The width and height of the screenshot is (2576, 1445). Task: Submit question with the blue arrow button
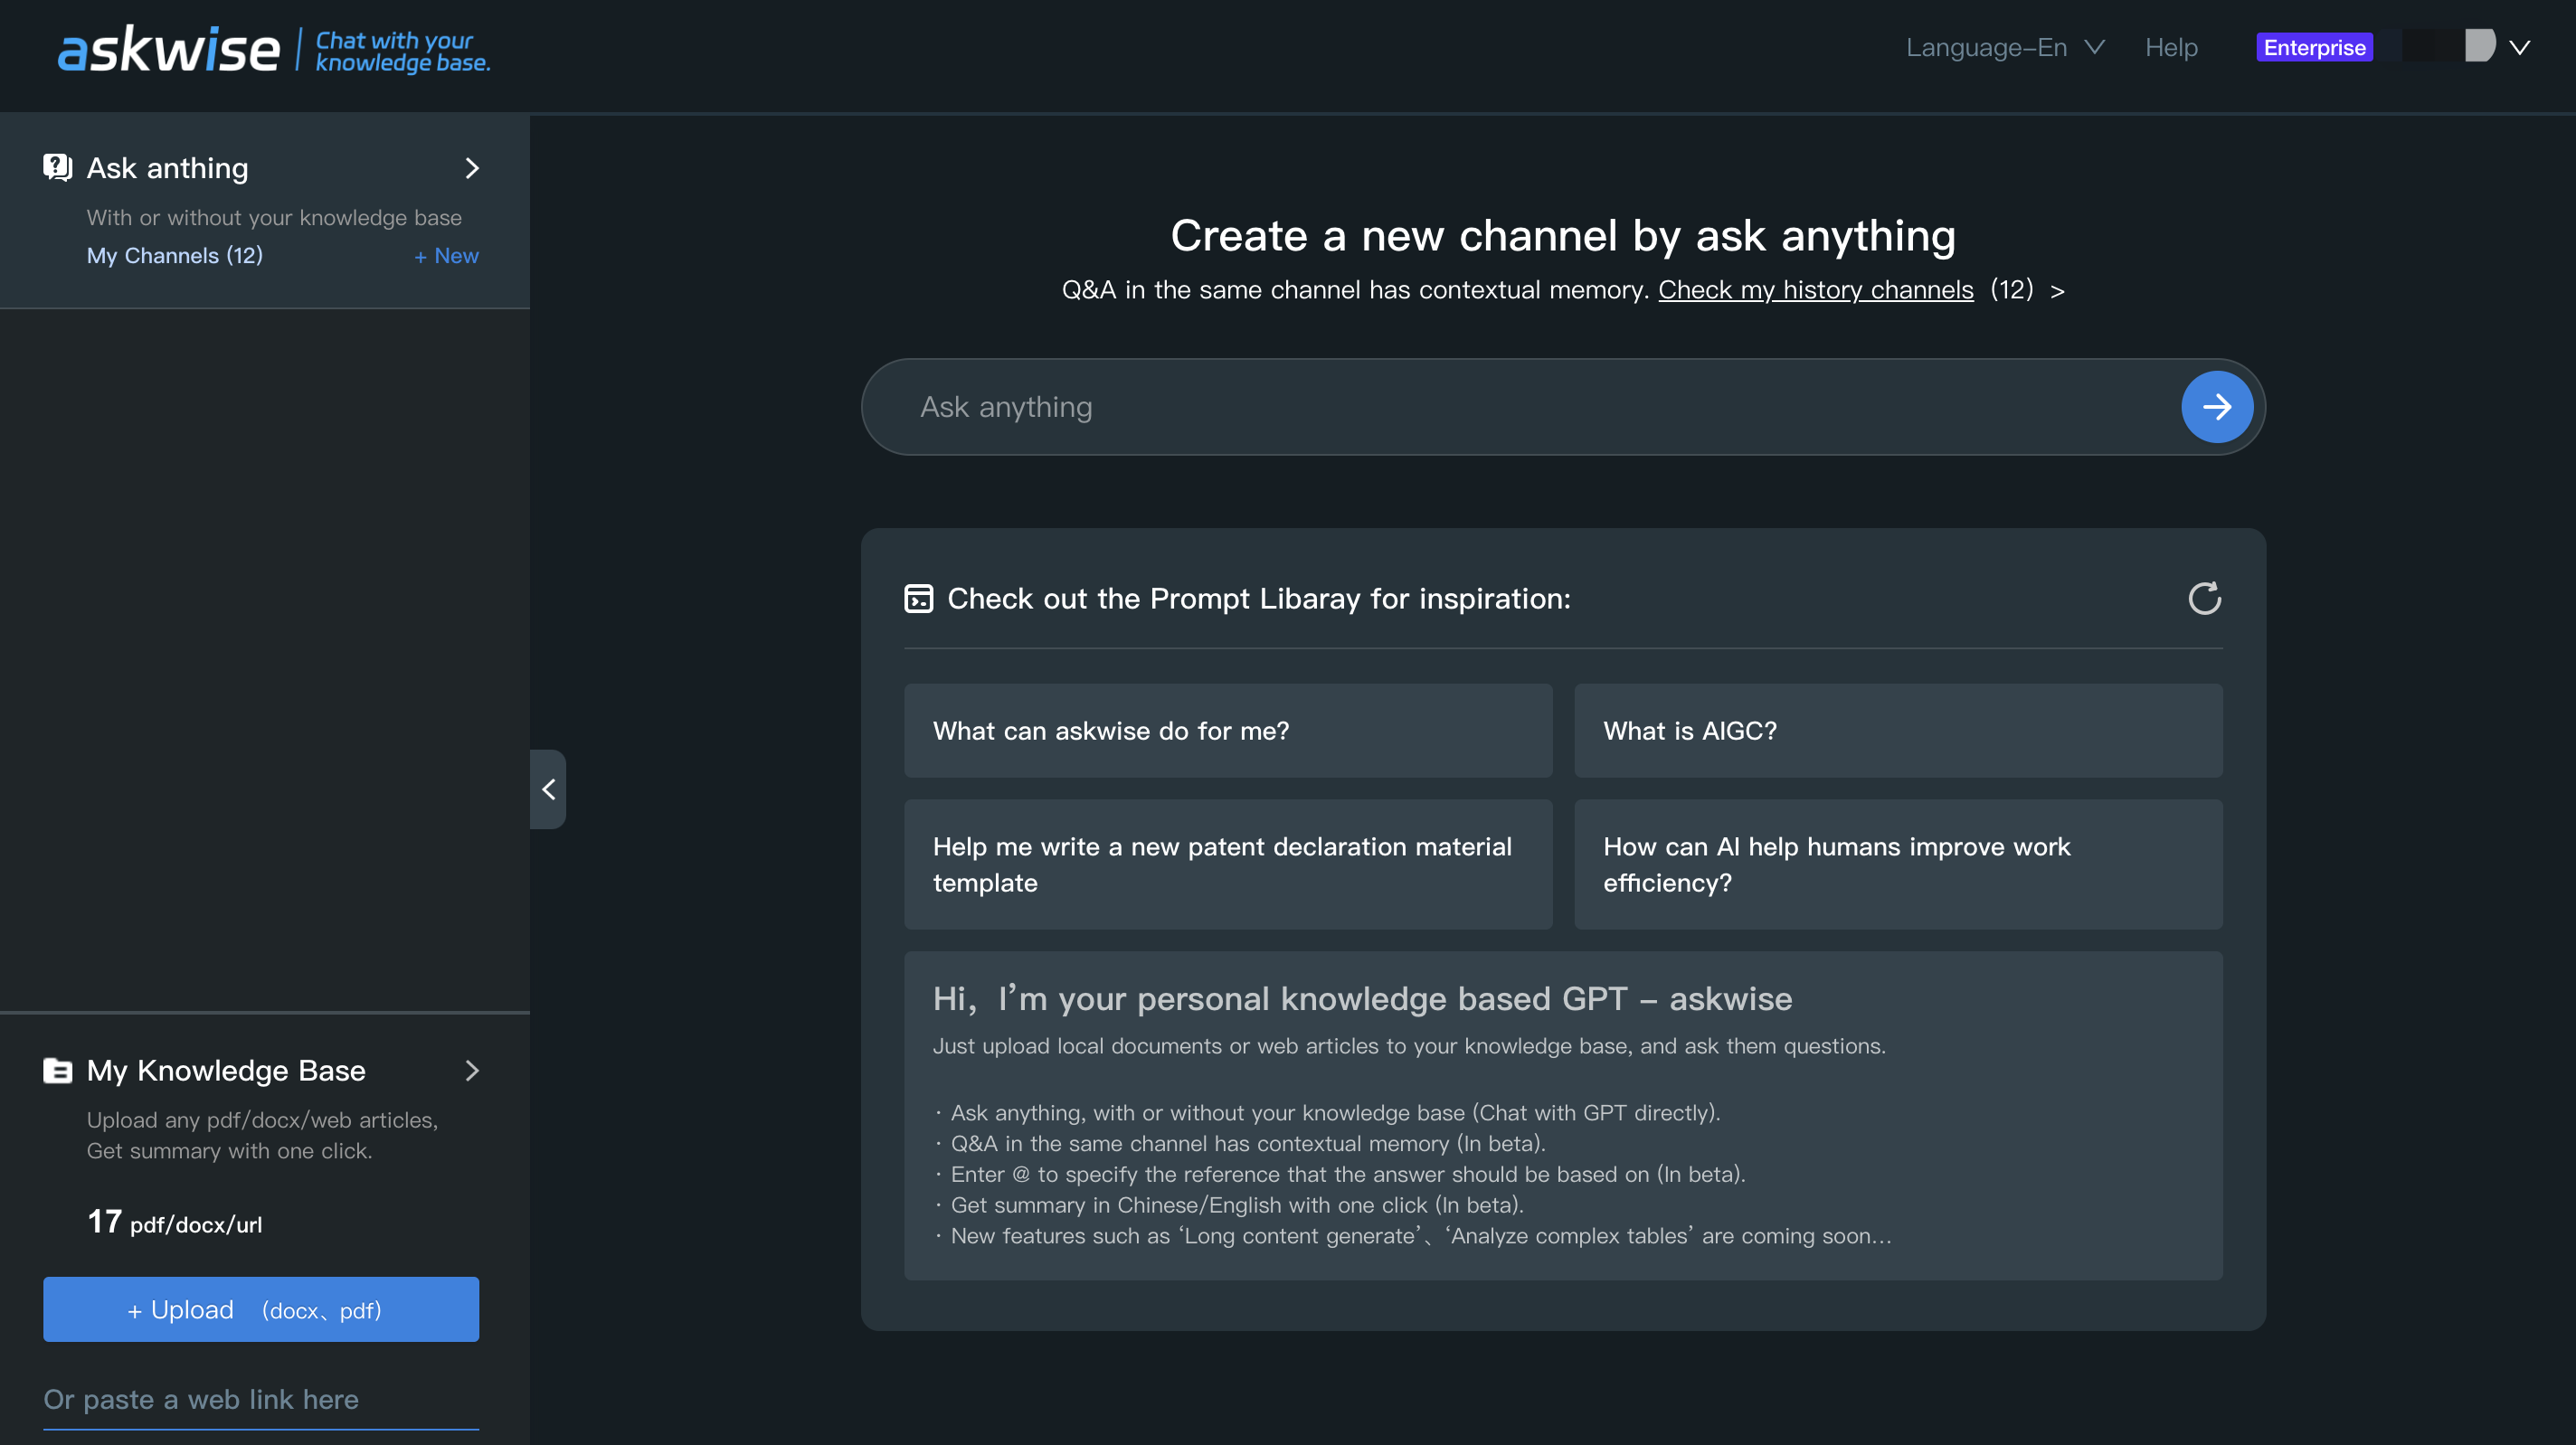tap(2216, 407)
